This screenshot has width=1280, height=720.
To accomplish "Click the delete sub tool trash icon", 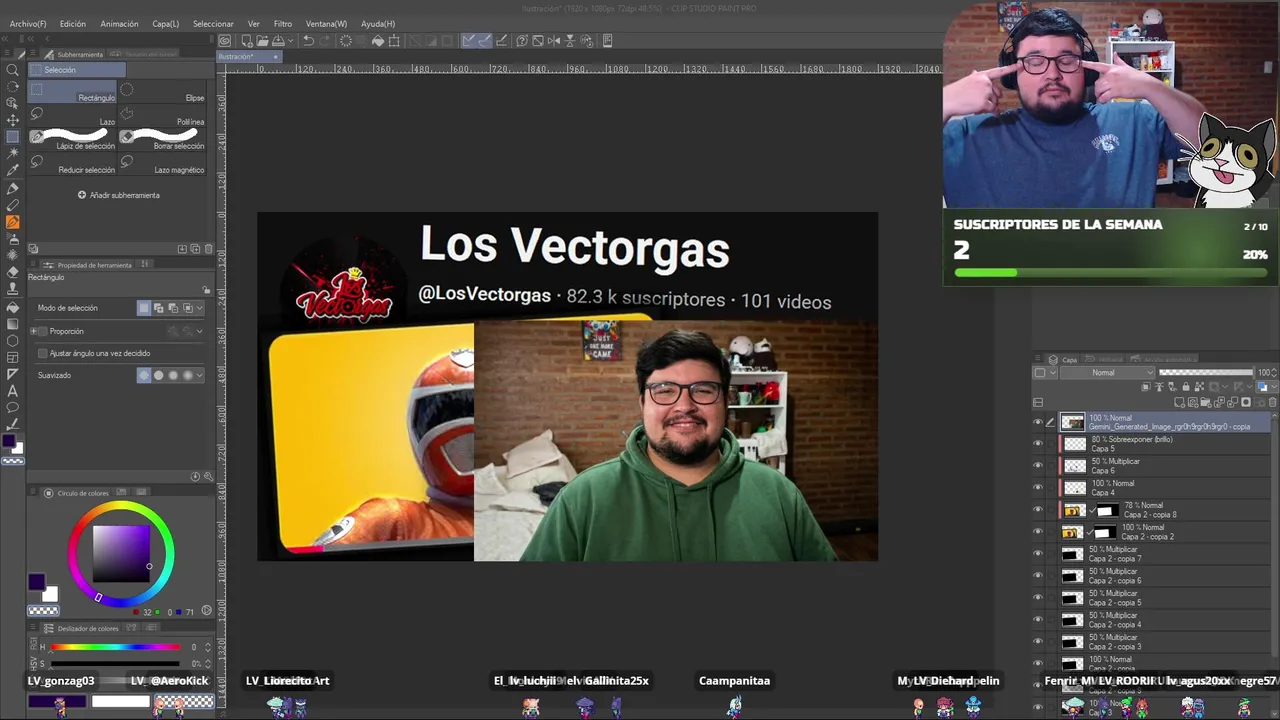I will 208,249.
